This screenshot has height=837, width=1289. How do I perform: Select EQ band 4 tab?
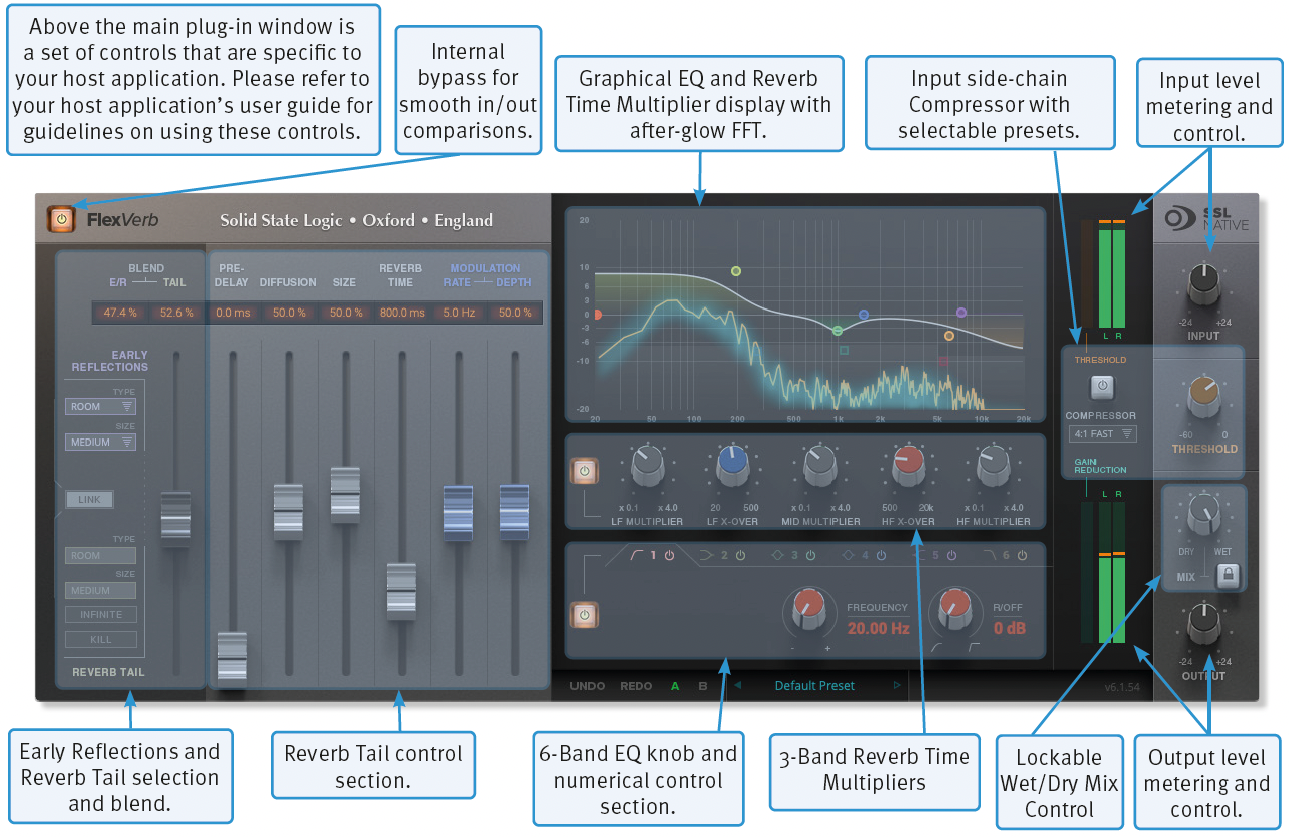click(x=855, y=555)
